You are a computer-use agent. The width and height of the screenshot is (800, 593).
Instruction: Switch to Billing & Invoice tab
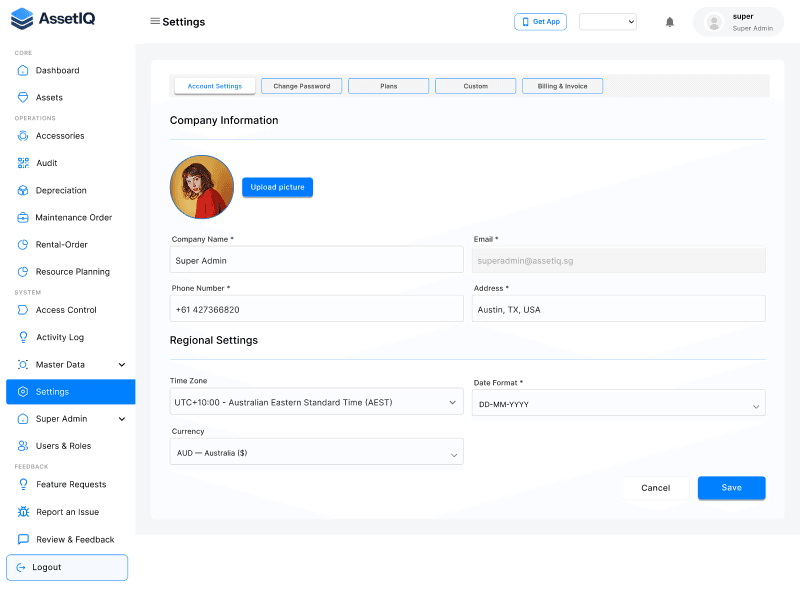(x=562, y=86)
